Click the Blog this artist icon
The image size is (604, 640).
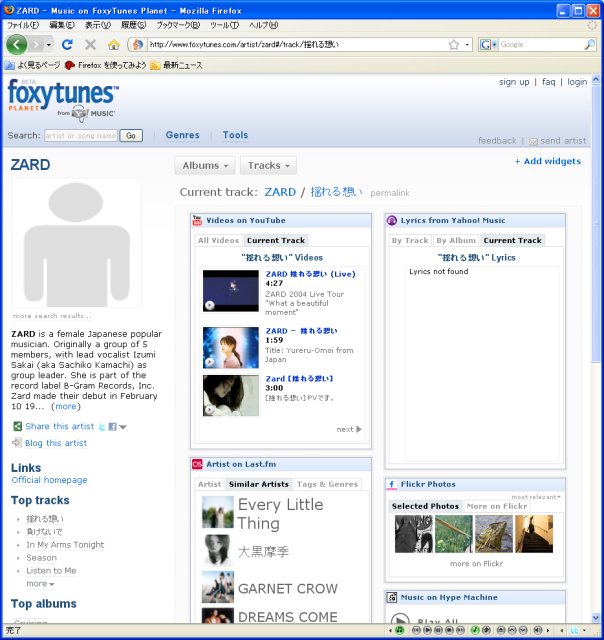(x=17, y=442)
